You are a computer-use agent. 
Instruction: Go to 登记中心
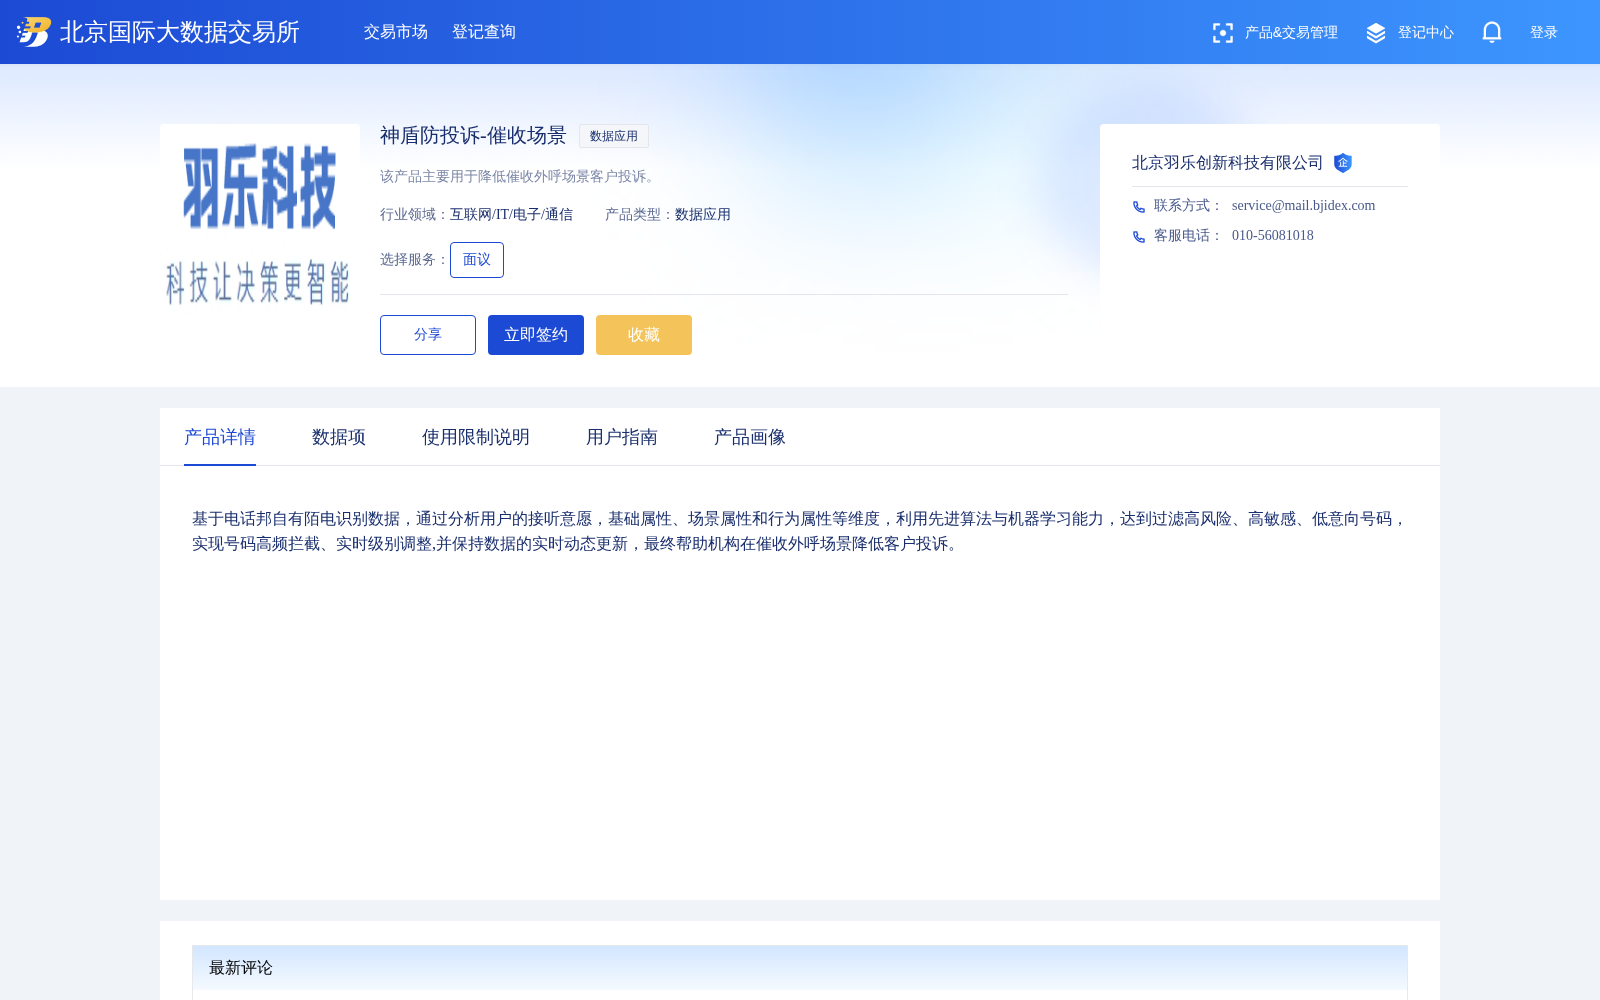coord(1426,33)
